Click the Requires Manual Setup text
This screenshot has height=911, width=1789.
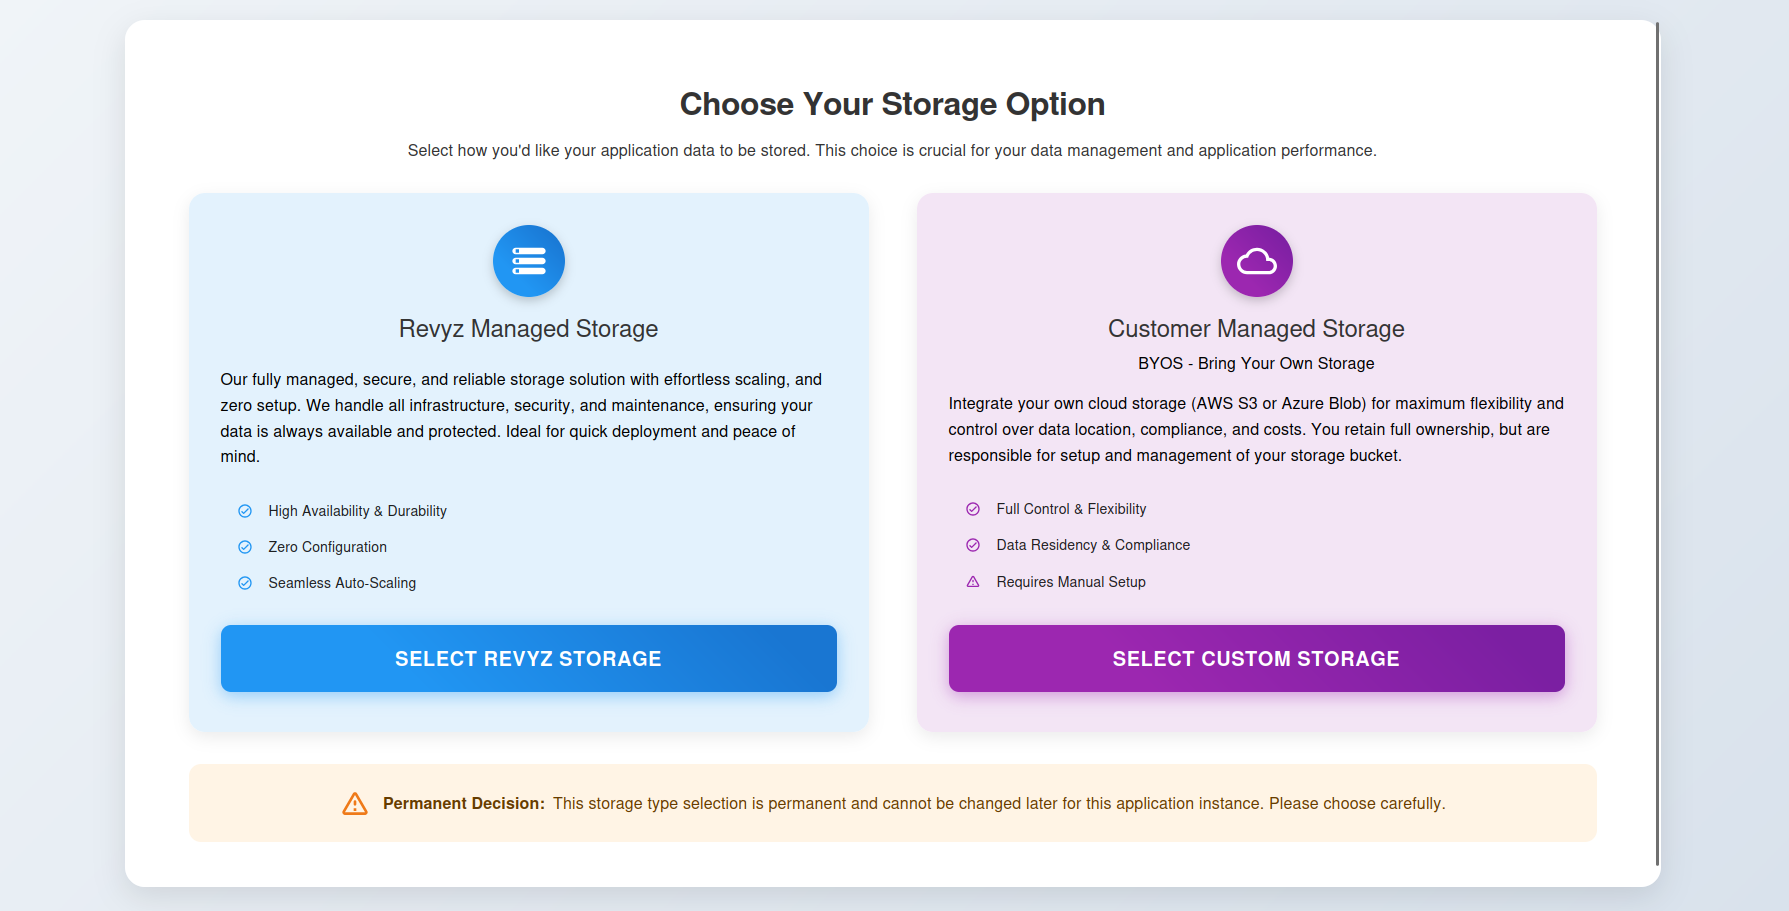pos(1071,582)
